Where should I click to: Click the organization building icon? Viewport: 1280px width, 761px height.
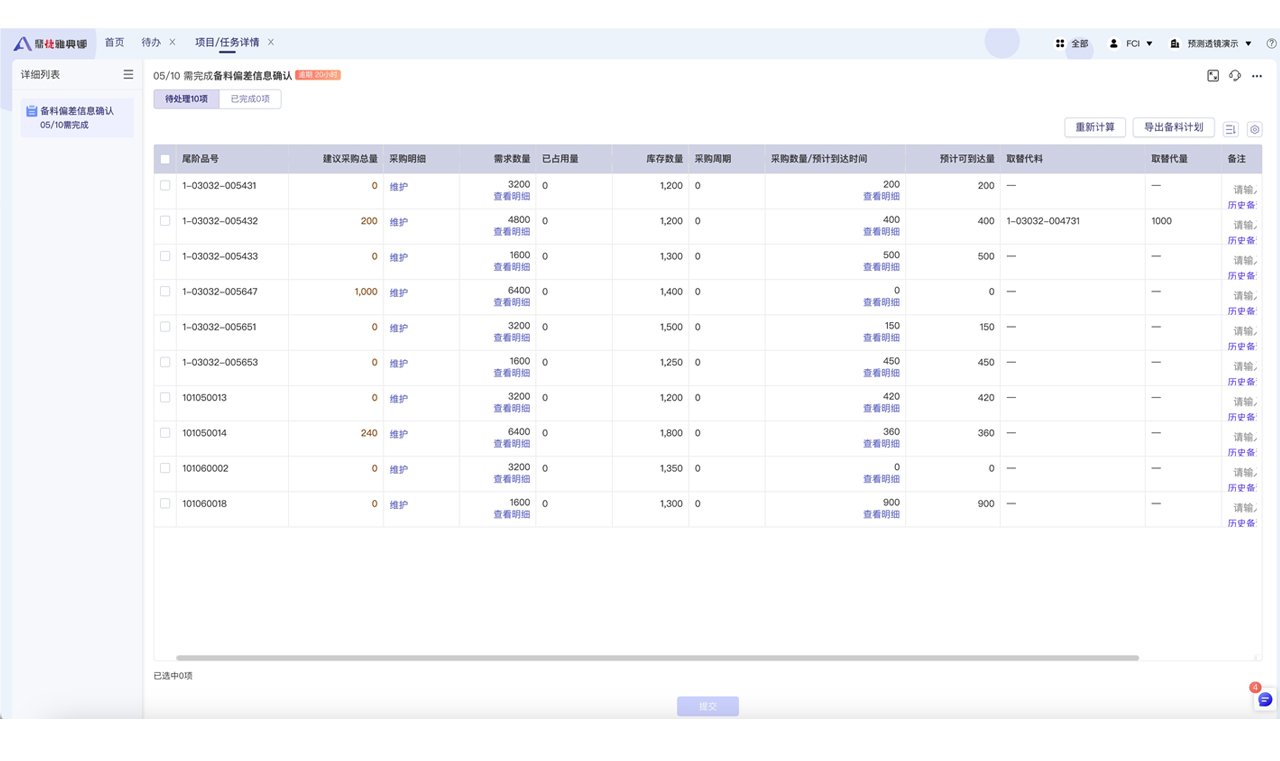point(1175,44)
